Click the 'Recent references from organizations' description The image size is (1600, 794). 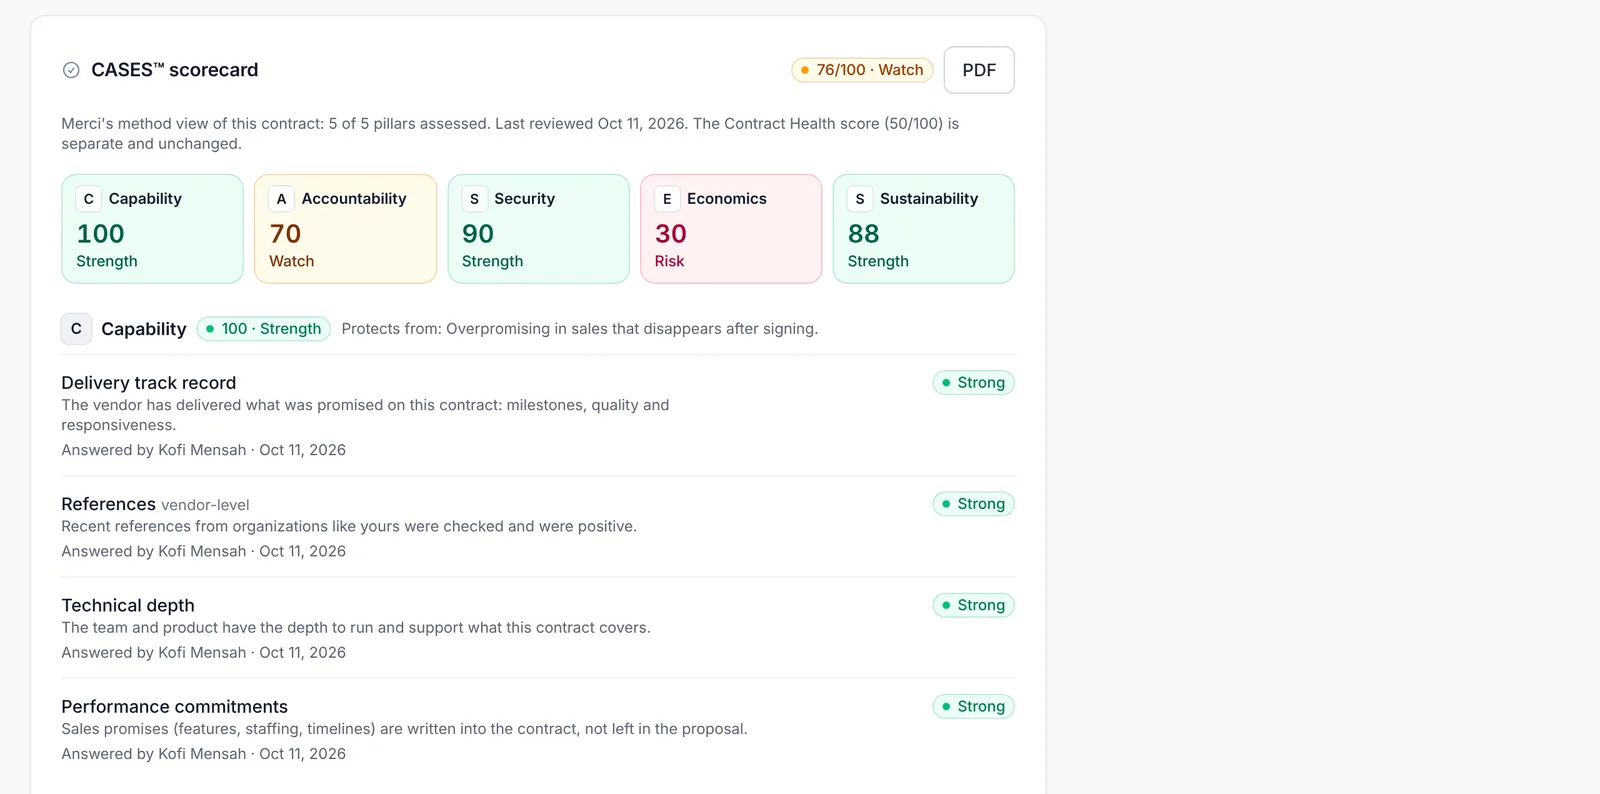(x=349, y=526)
